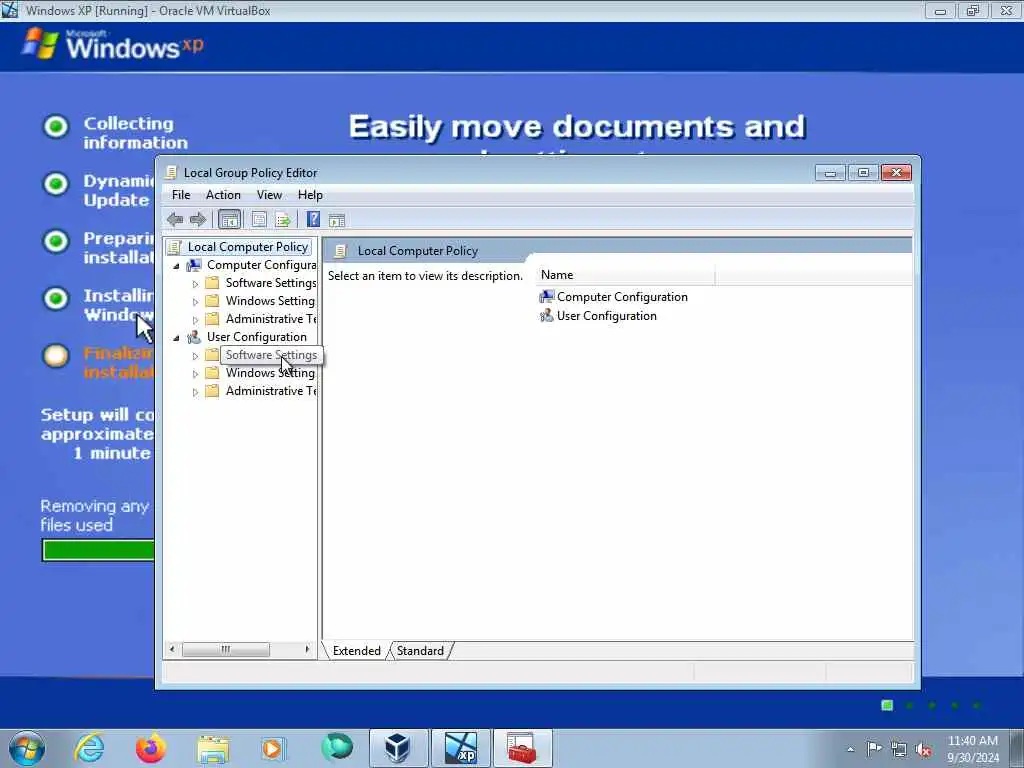
Task: Collapse the Computer Configuration tree node
Action: [176, 266]
